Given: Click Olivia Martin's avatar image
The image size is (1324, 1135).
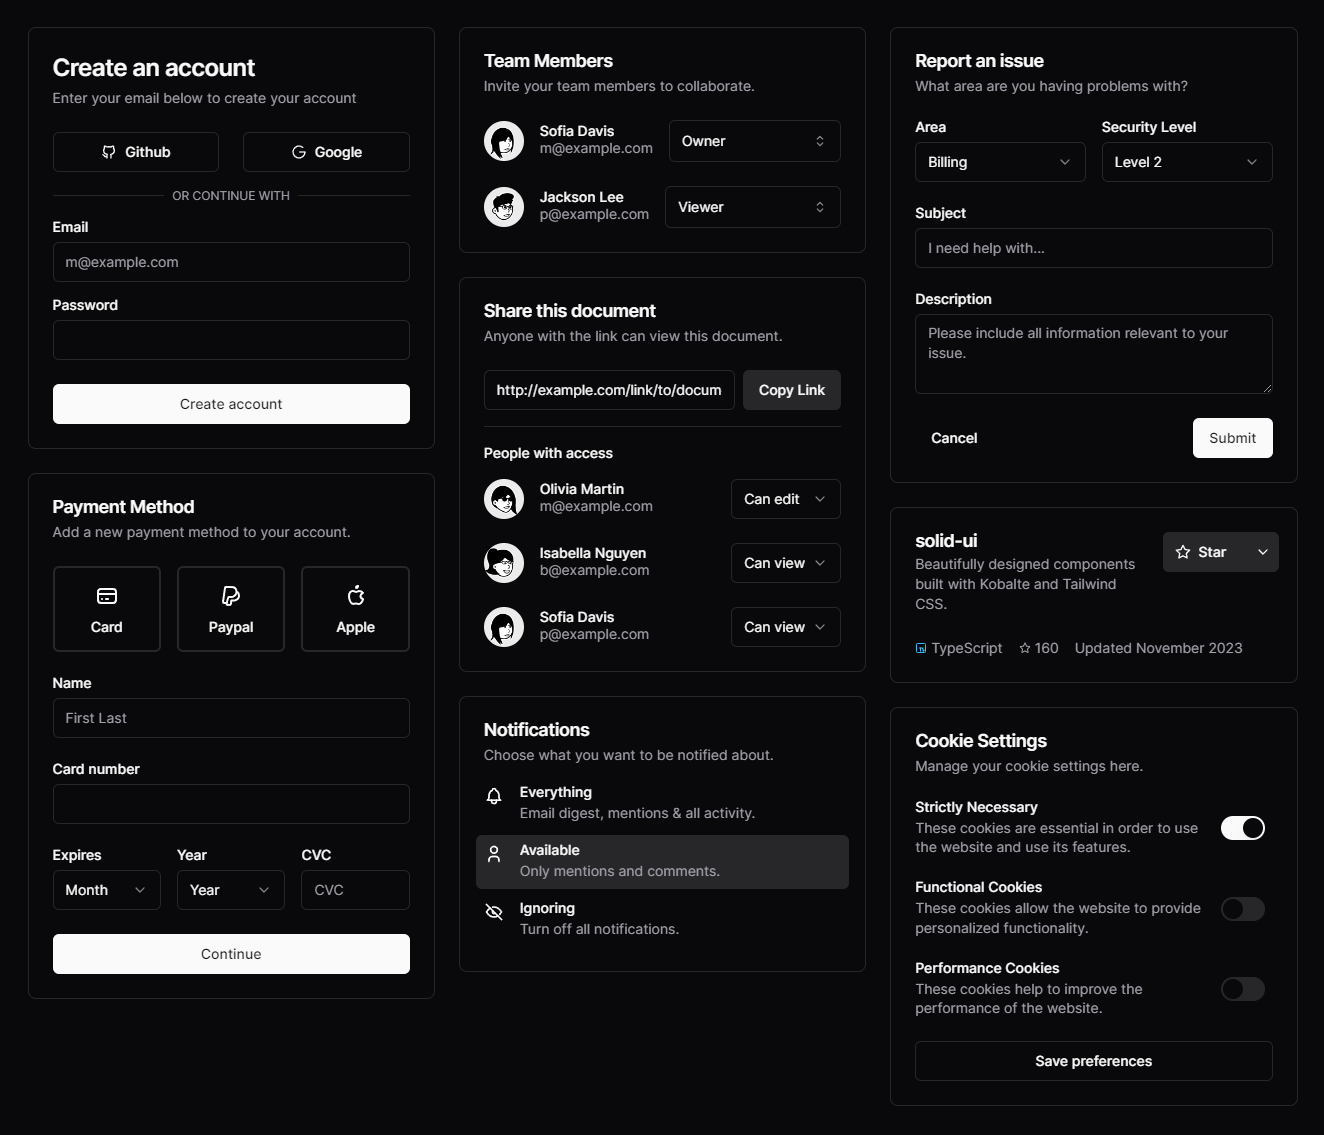Looking at the screenshot, I should click(x=504, y=499).
